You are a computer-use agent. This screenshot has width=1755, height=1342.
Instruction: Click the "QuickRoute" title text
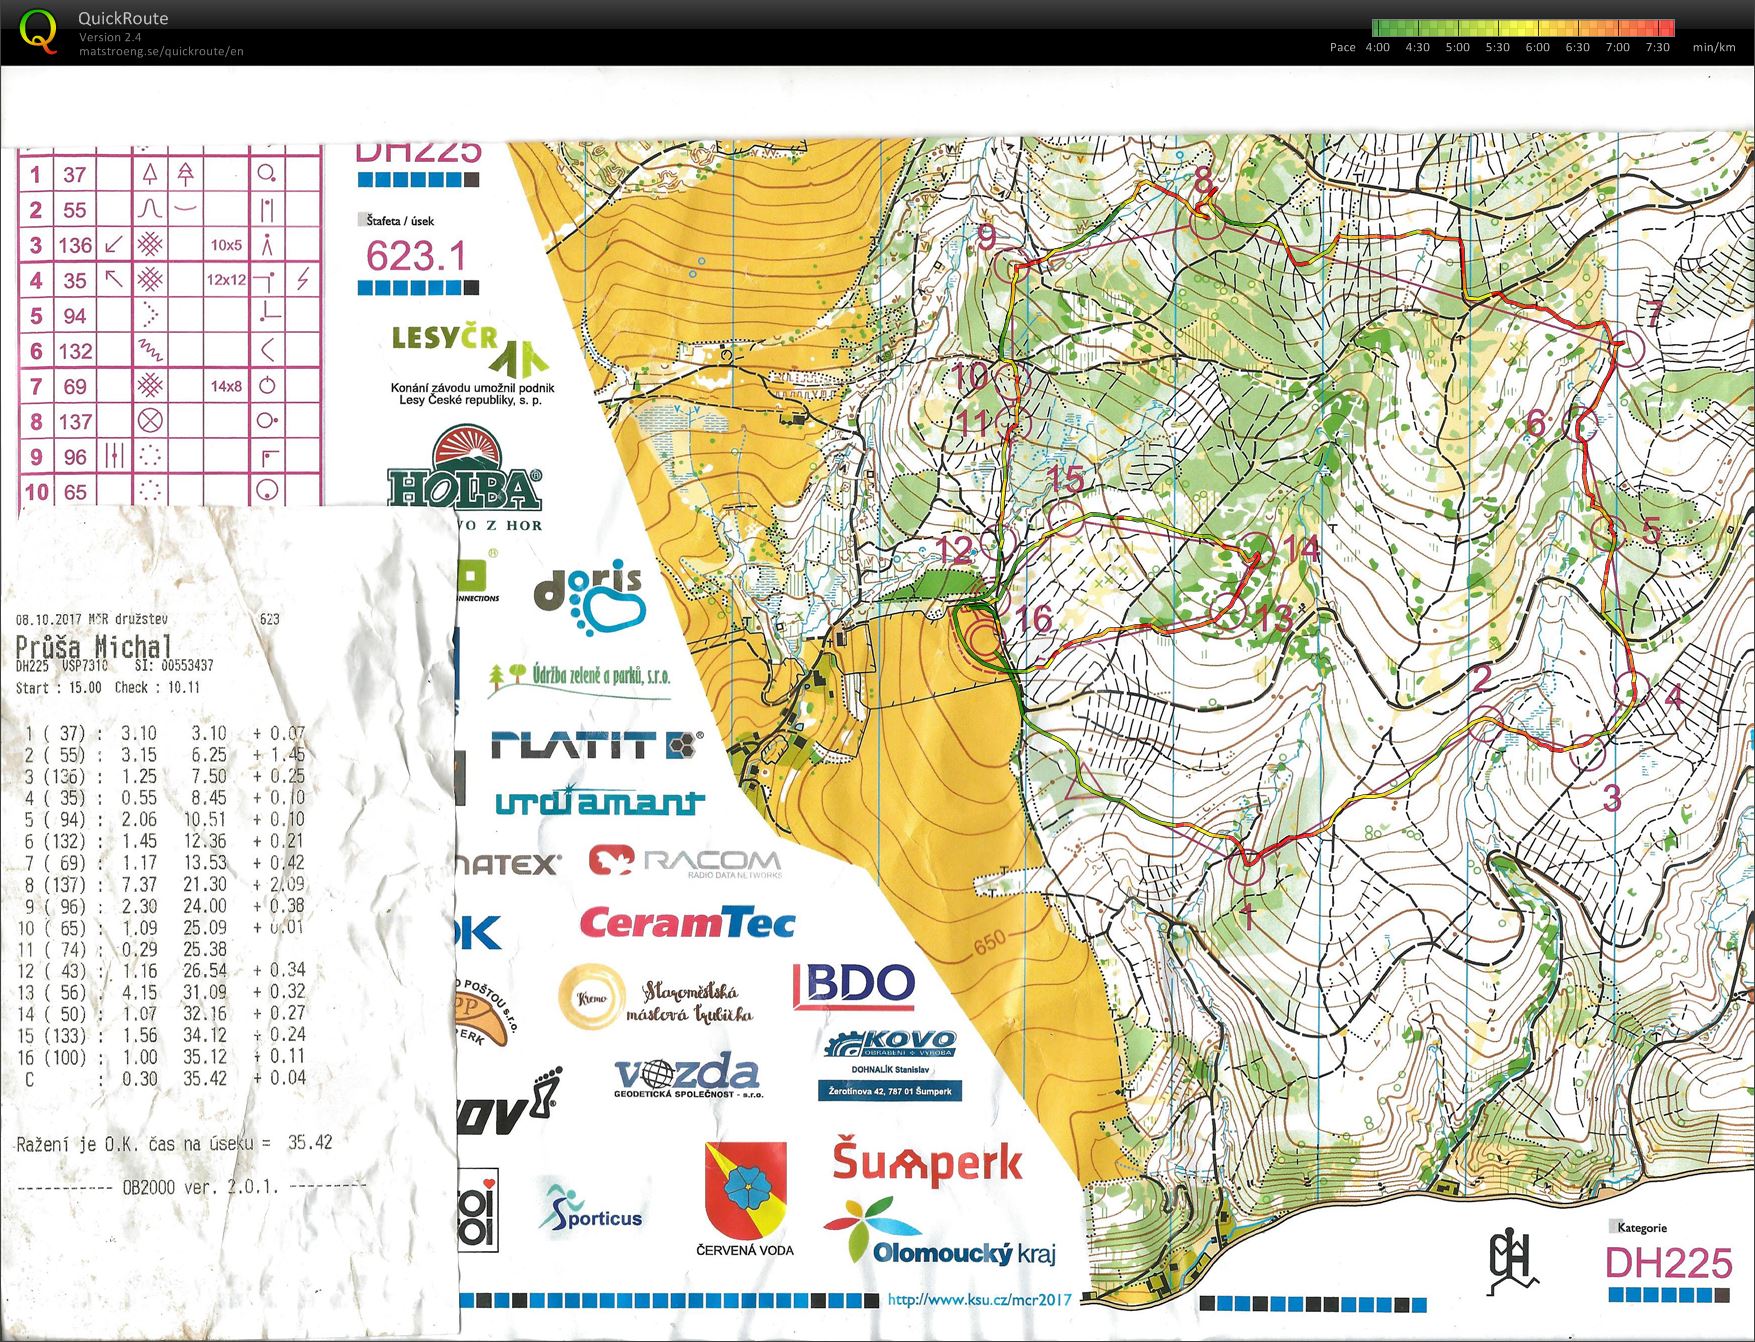click(123, 18)
